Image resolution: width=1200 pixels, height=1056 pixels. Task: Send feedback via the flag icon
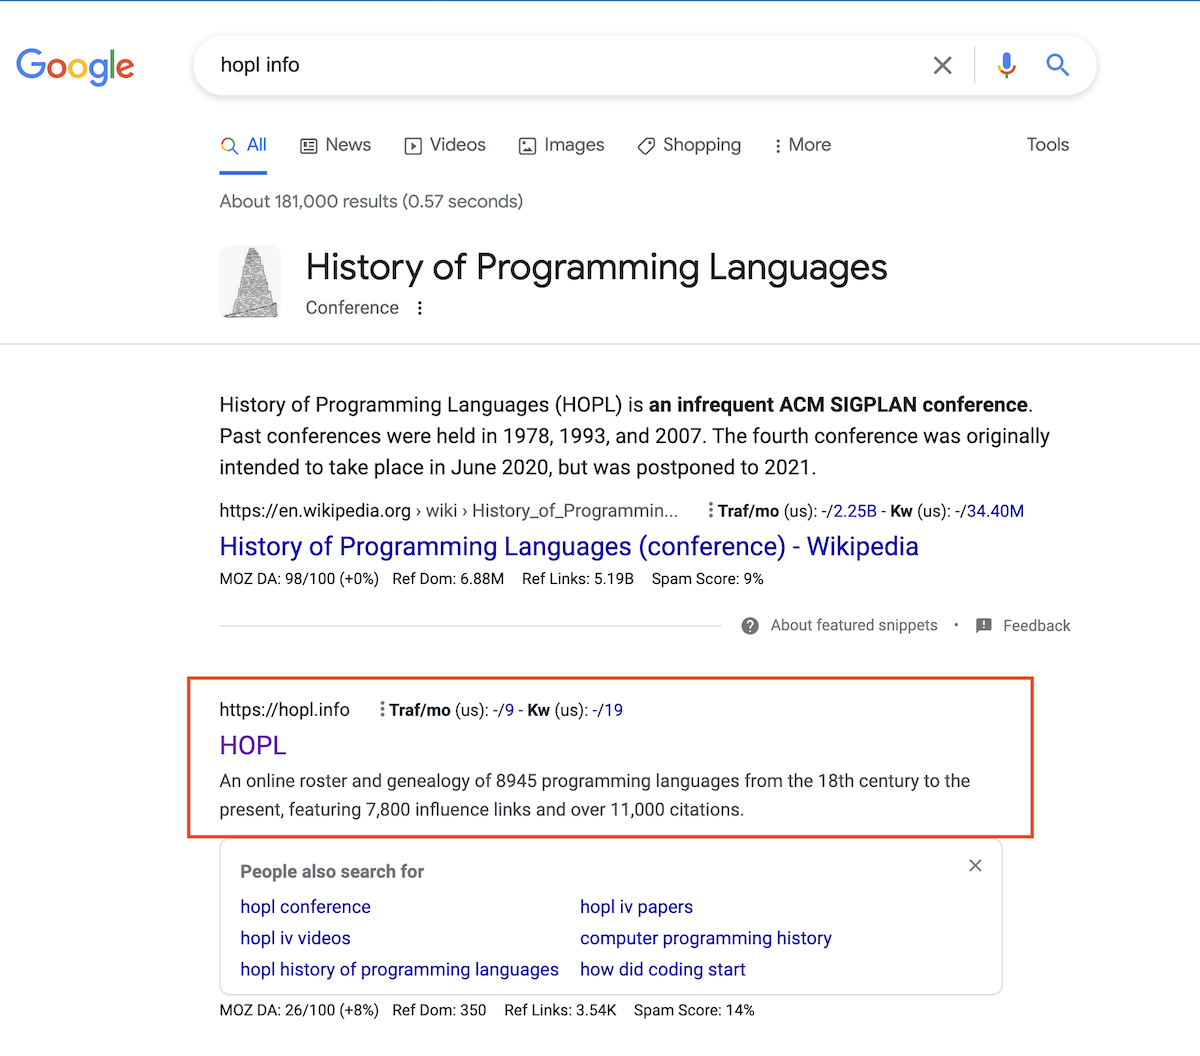click(x=984, y=625)
